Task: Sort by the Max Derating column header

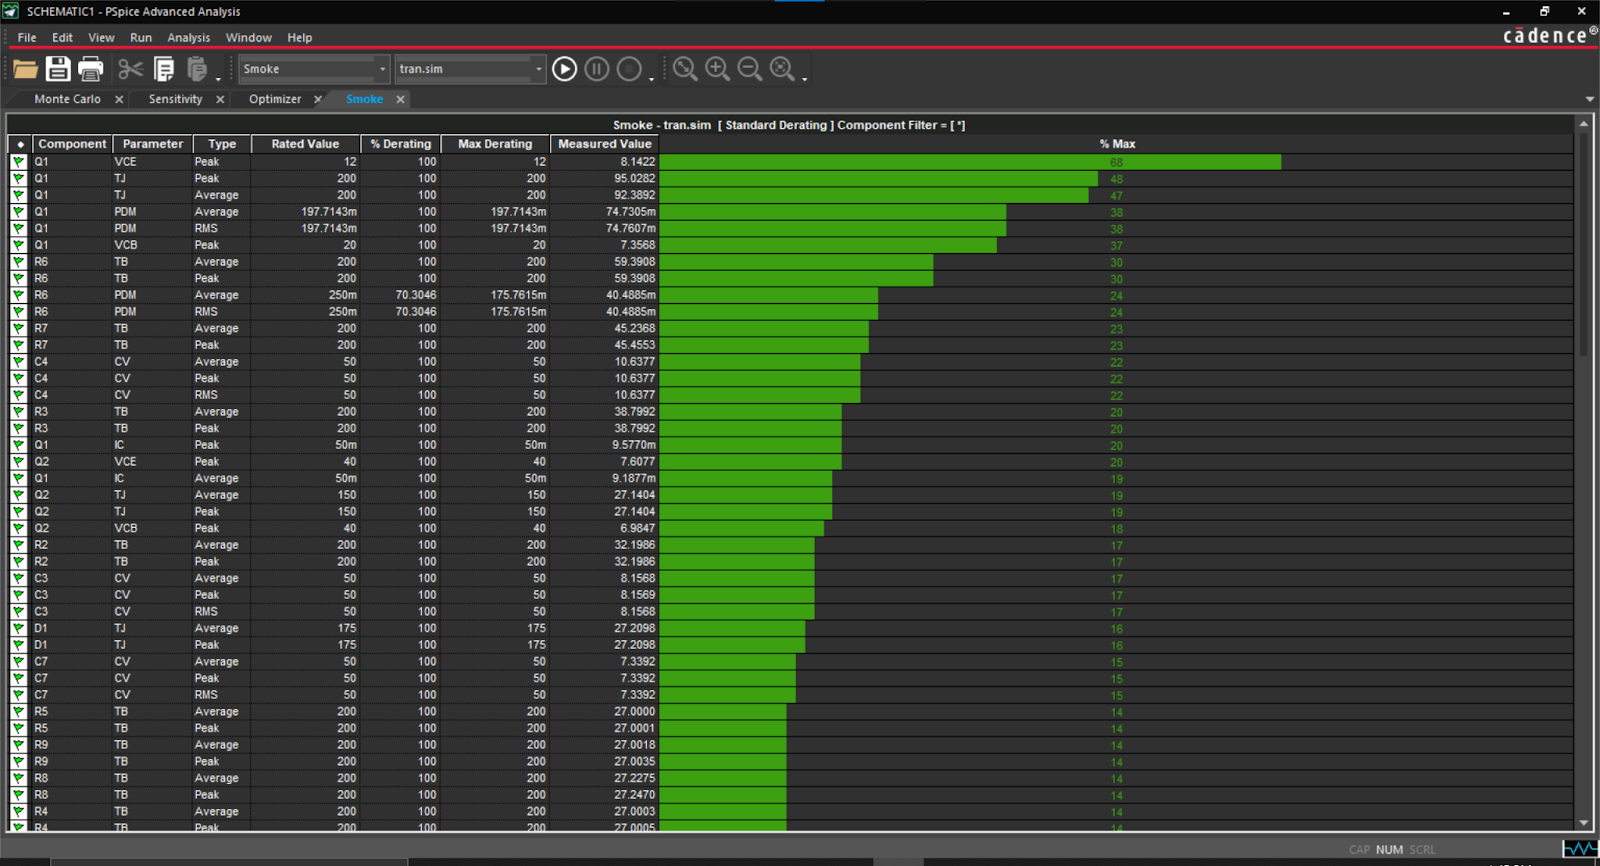Action: coord(495,144)
